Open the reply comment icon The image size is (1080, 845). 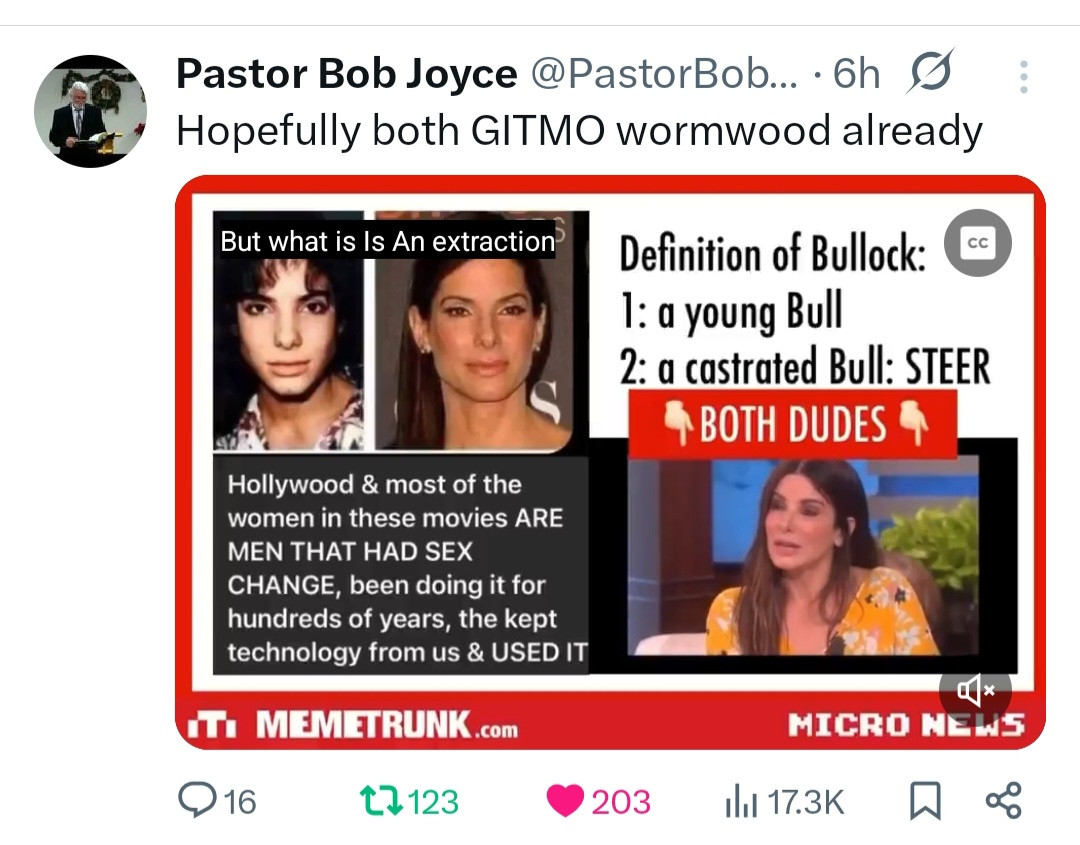[197, 800]
